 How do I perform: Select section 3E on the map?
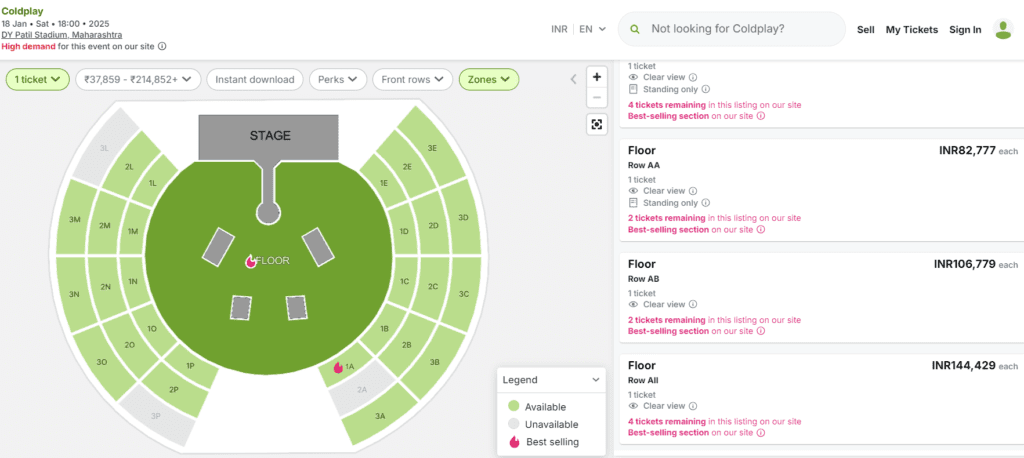[x=432, y=148]
